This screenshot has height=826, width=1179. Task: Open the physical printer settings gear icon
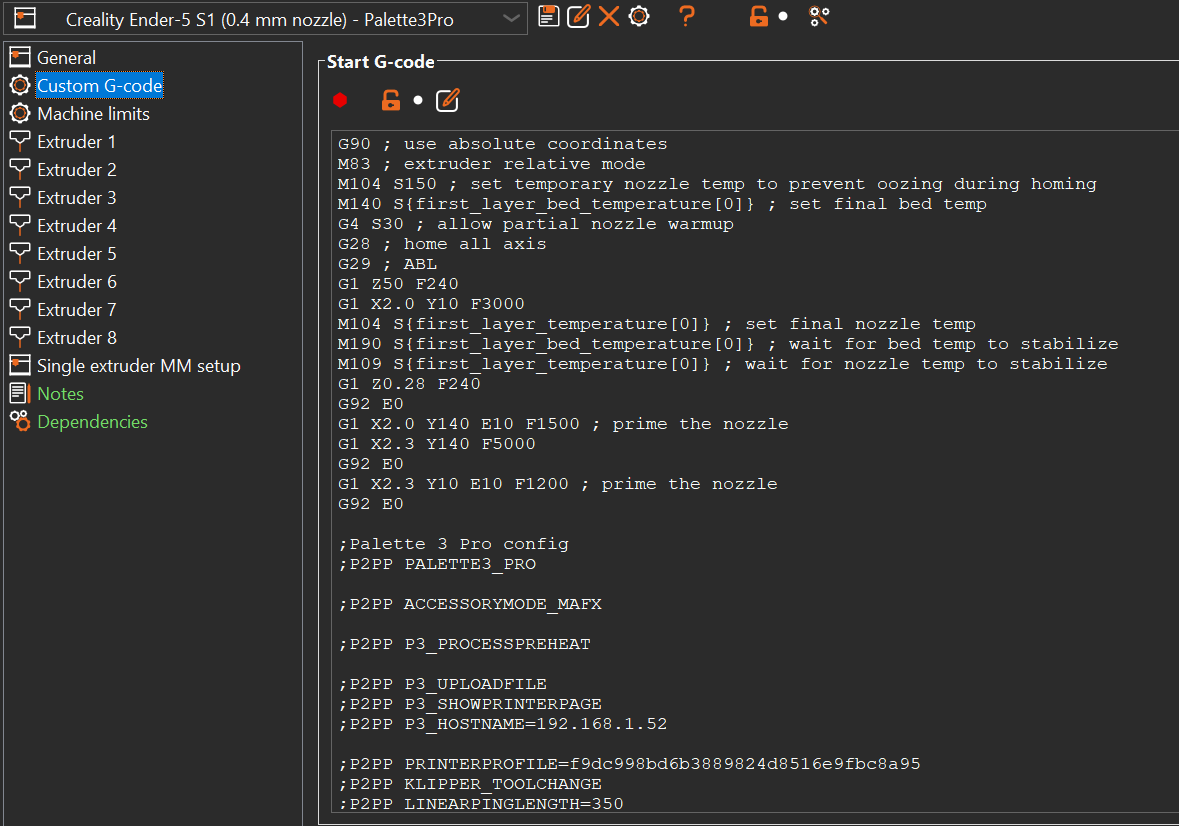[639, 16]
